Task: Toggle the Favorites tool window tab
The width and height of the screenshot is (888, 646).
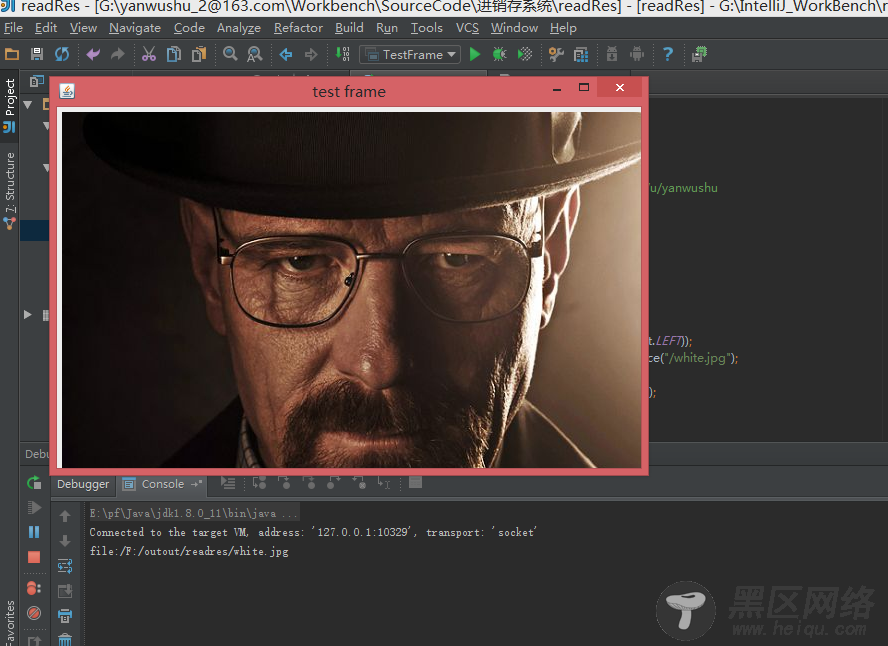Action: [10, 622]
